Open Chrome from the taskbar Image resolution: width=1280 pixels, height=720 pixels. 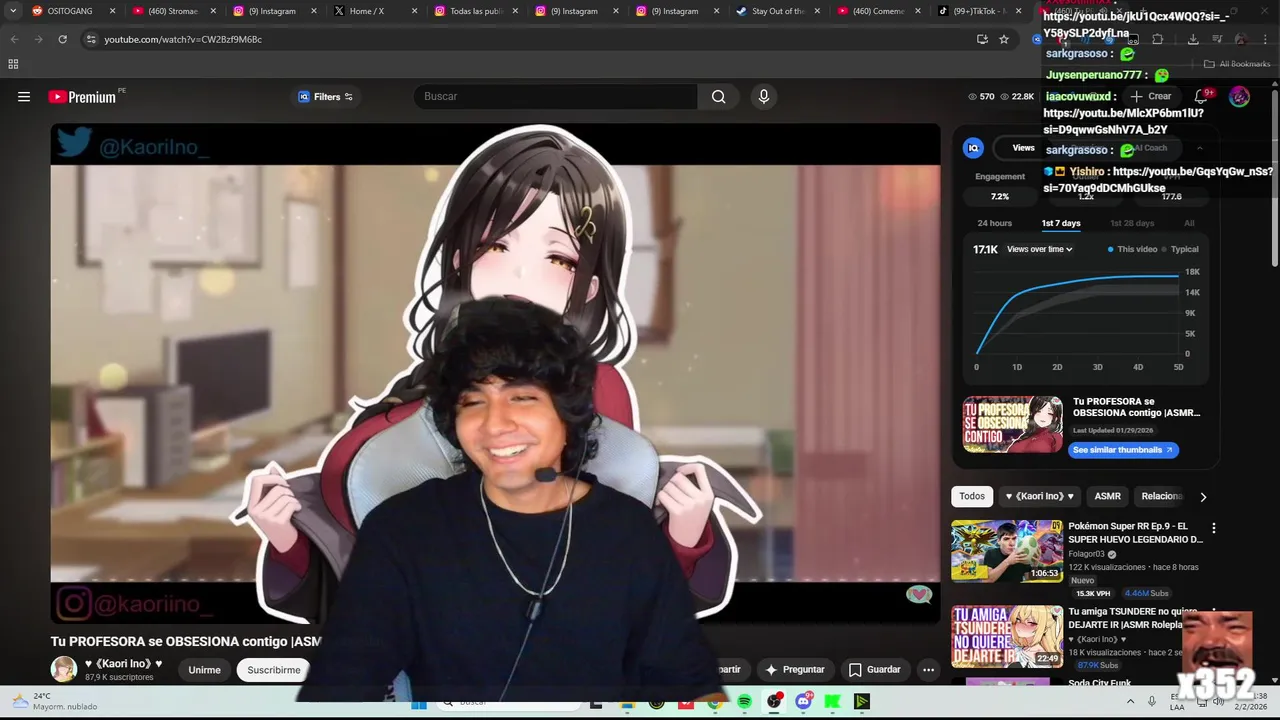coord(714,702)
